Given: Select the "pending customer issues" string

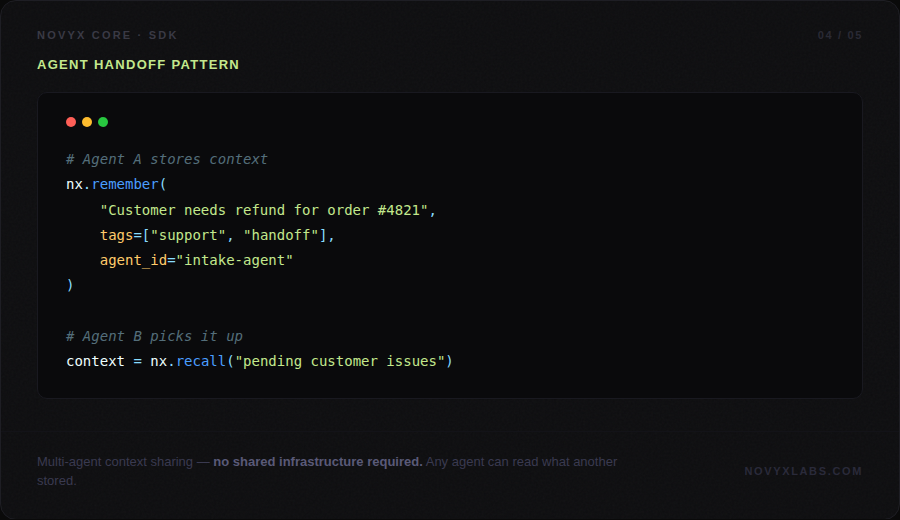Looking at the screenshot, I should click(339, 361).
